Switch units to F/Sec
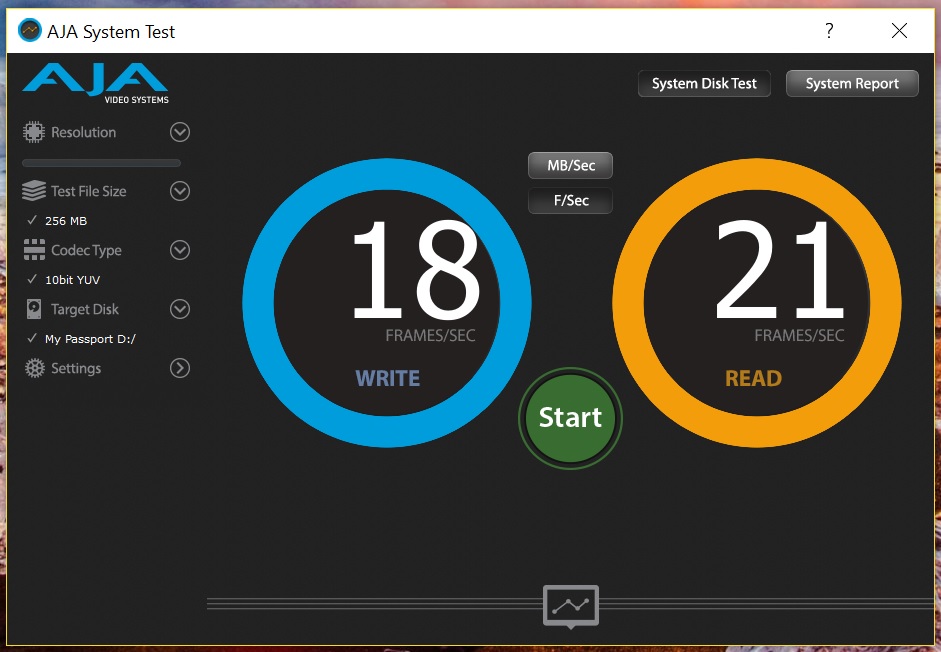941x652 pixels. coord(570,201)
